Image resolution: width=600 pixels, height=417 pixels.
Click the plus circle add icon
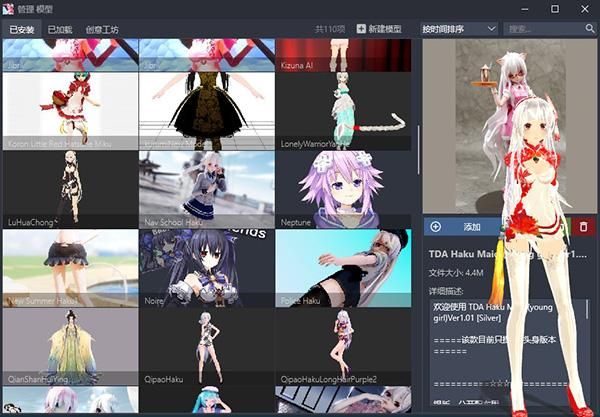click(x=435, y=226)
